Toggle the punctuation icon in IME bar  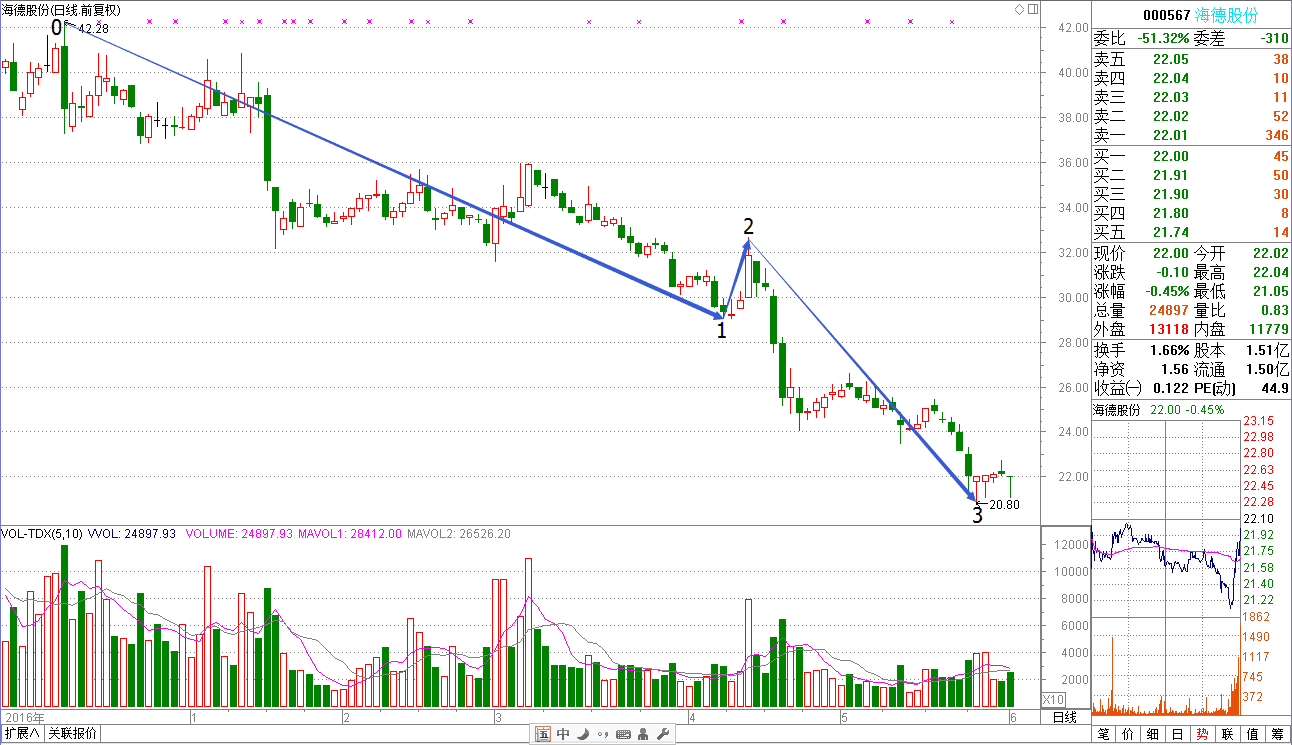click(602, 734)
